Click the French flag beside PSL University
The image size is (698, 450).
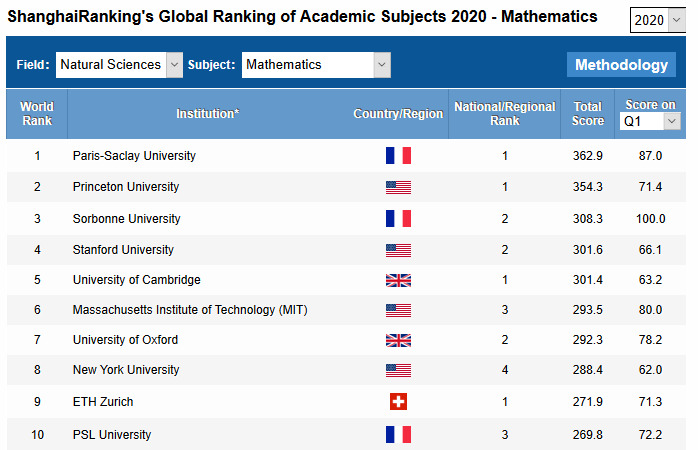(398, 434)
